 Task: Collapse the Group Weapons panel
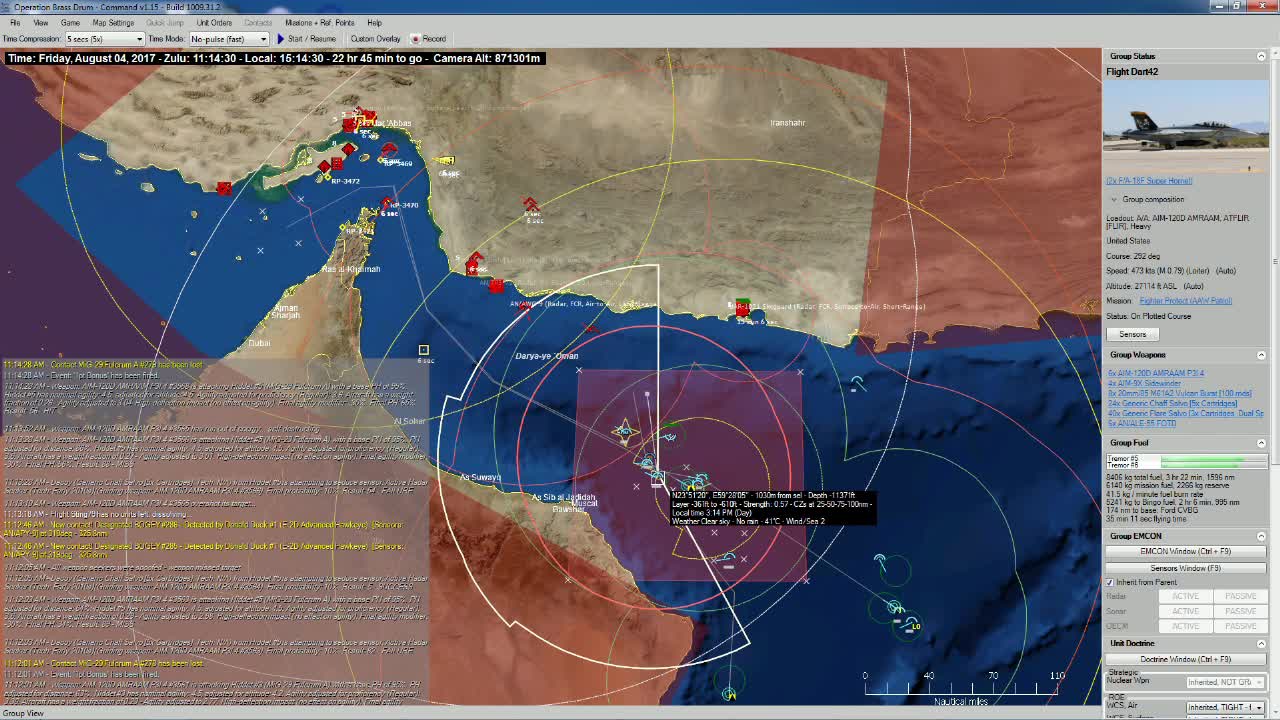[1261, 355]
